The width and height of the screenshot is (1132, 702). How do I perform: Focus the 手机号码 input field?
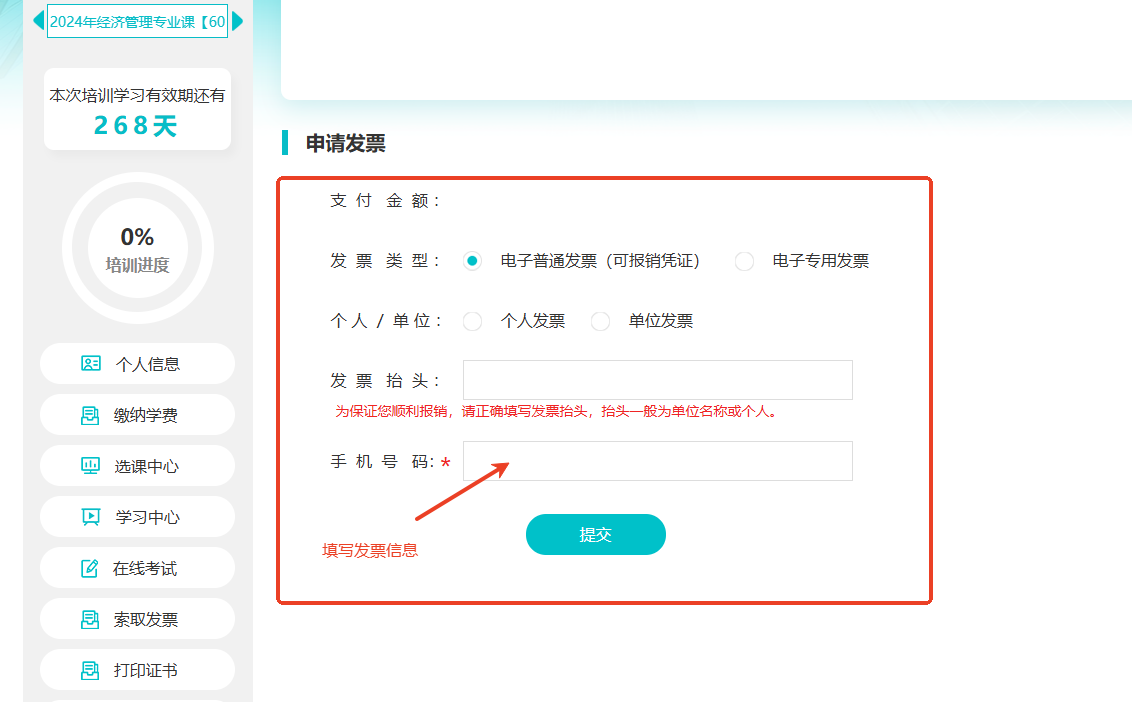coord(658,461)
